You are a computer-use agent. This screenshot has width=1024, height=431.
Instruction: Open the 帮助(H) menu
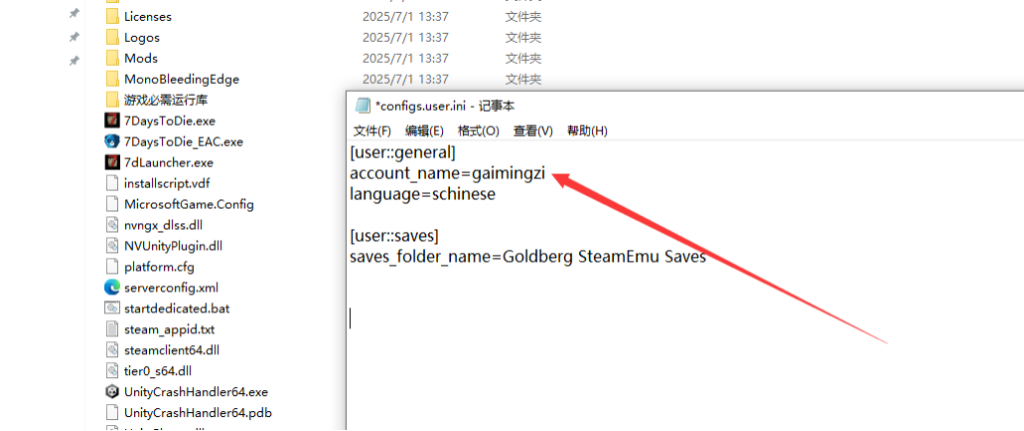pyautogui.click(x=587, y=131)
